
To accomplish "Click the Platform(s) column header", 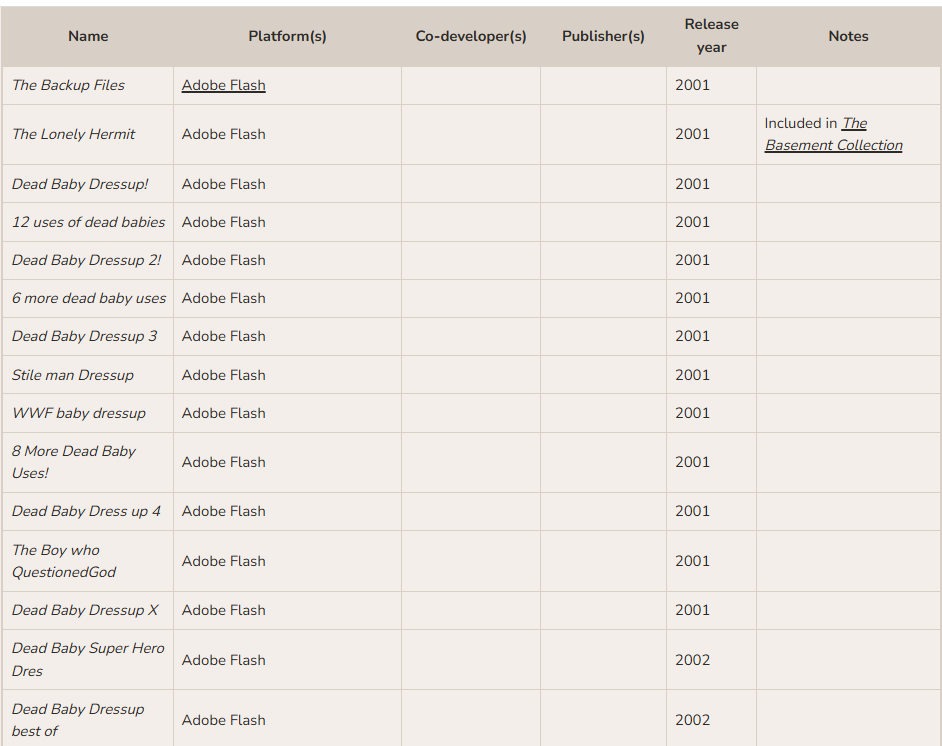I will coord(287,36).
